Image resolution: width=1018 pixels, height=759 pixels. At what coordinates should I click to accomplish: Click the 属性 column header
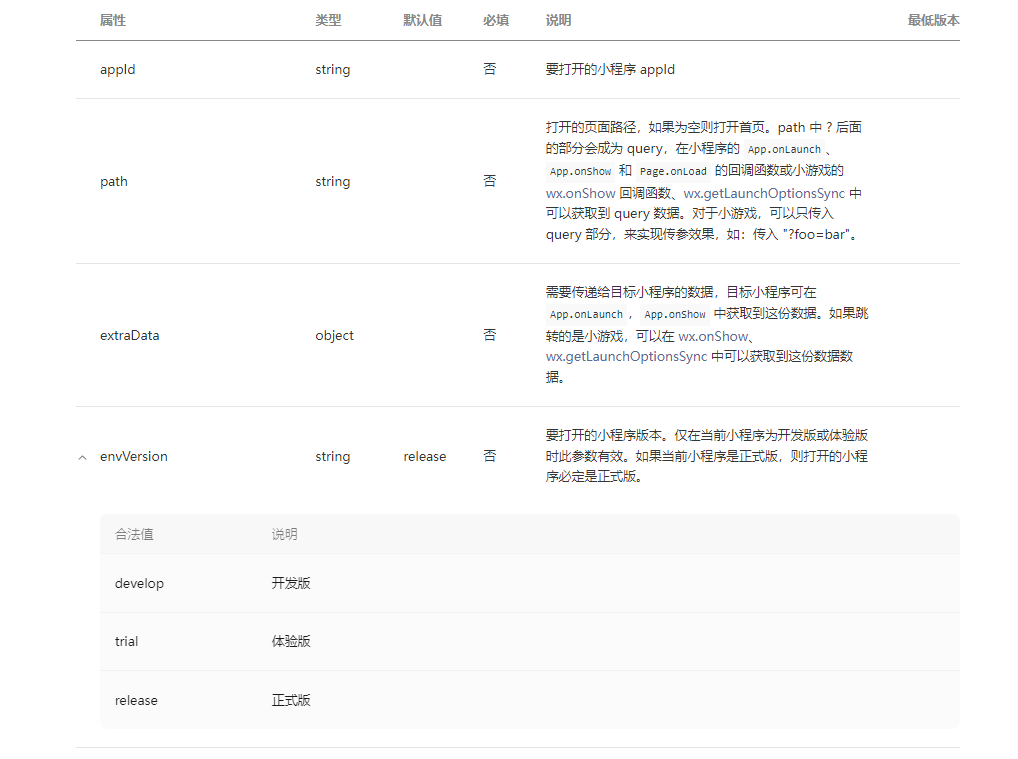point(112,20)
